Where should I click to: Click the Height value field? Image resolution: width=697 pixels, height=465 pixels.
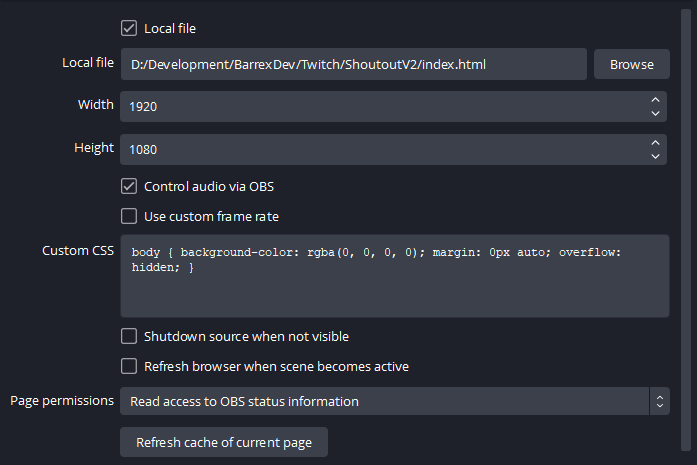[380, 149]
